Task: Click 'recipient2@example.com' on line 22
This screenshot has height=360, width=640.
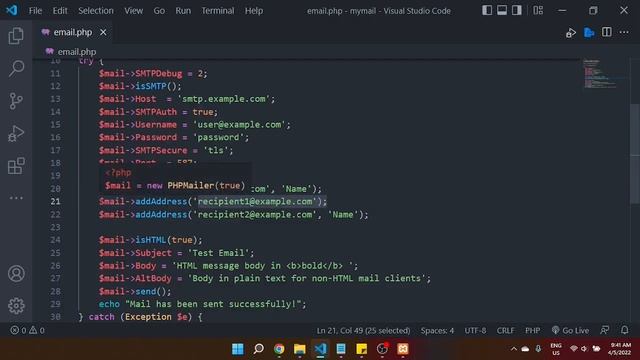Action: coord(255,214)
